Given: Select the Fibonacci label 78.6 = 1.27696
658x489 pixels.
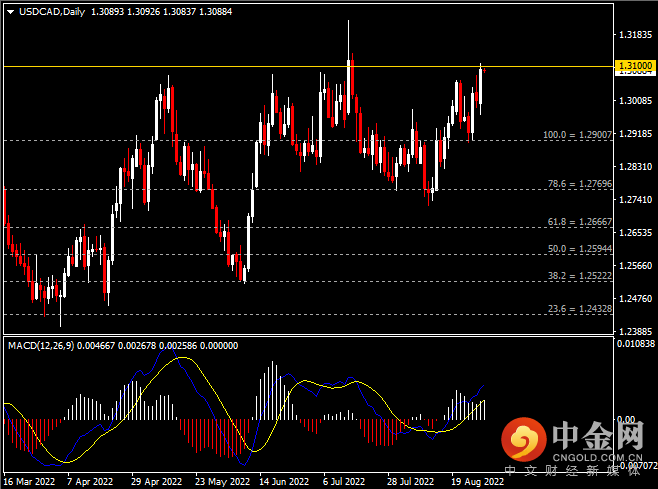Looking at the screenshot, I should [x=580, y=183].
